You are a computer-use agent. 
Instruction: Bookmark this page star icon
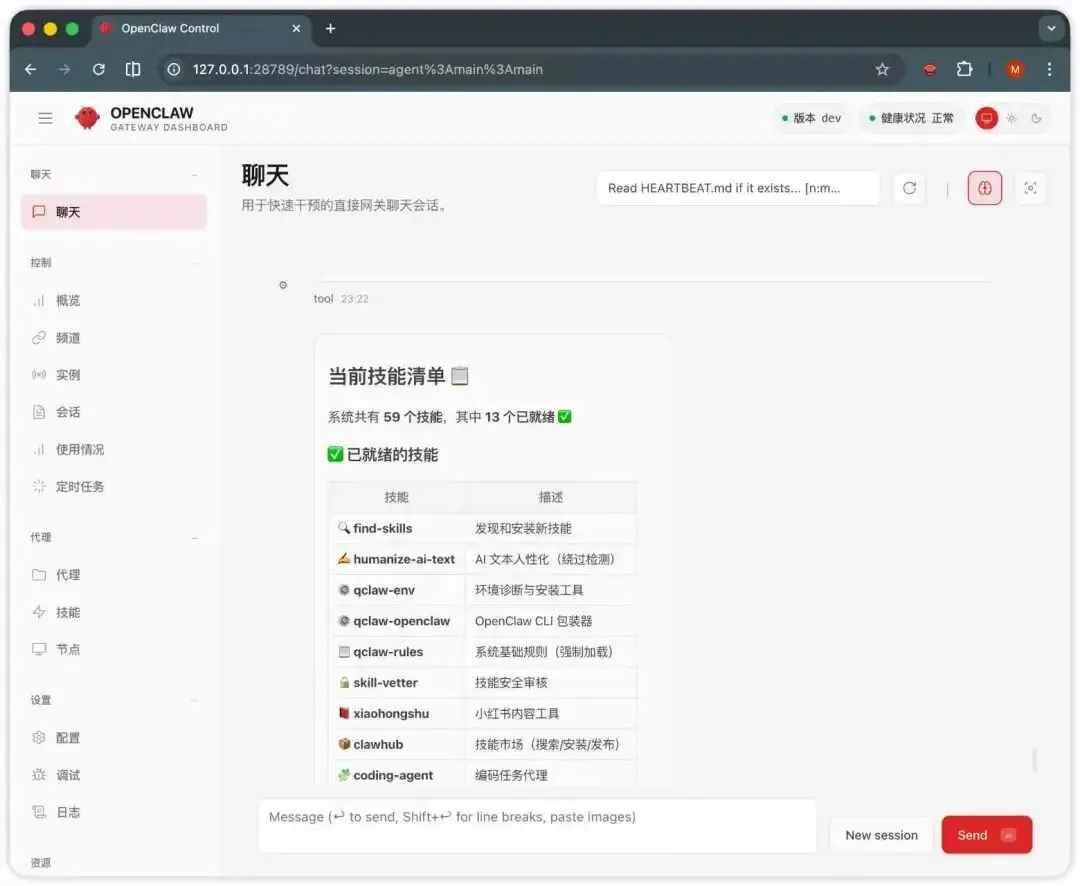(882, 69)
